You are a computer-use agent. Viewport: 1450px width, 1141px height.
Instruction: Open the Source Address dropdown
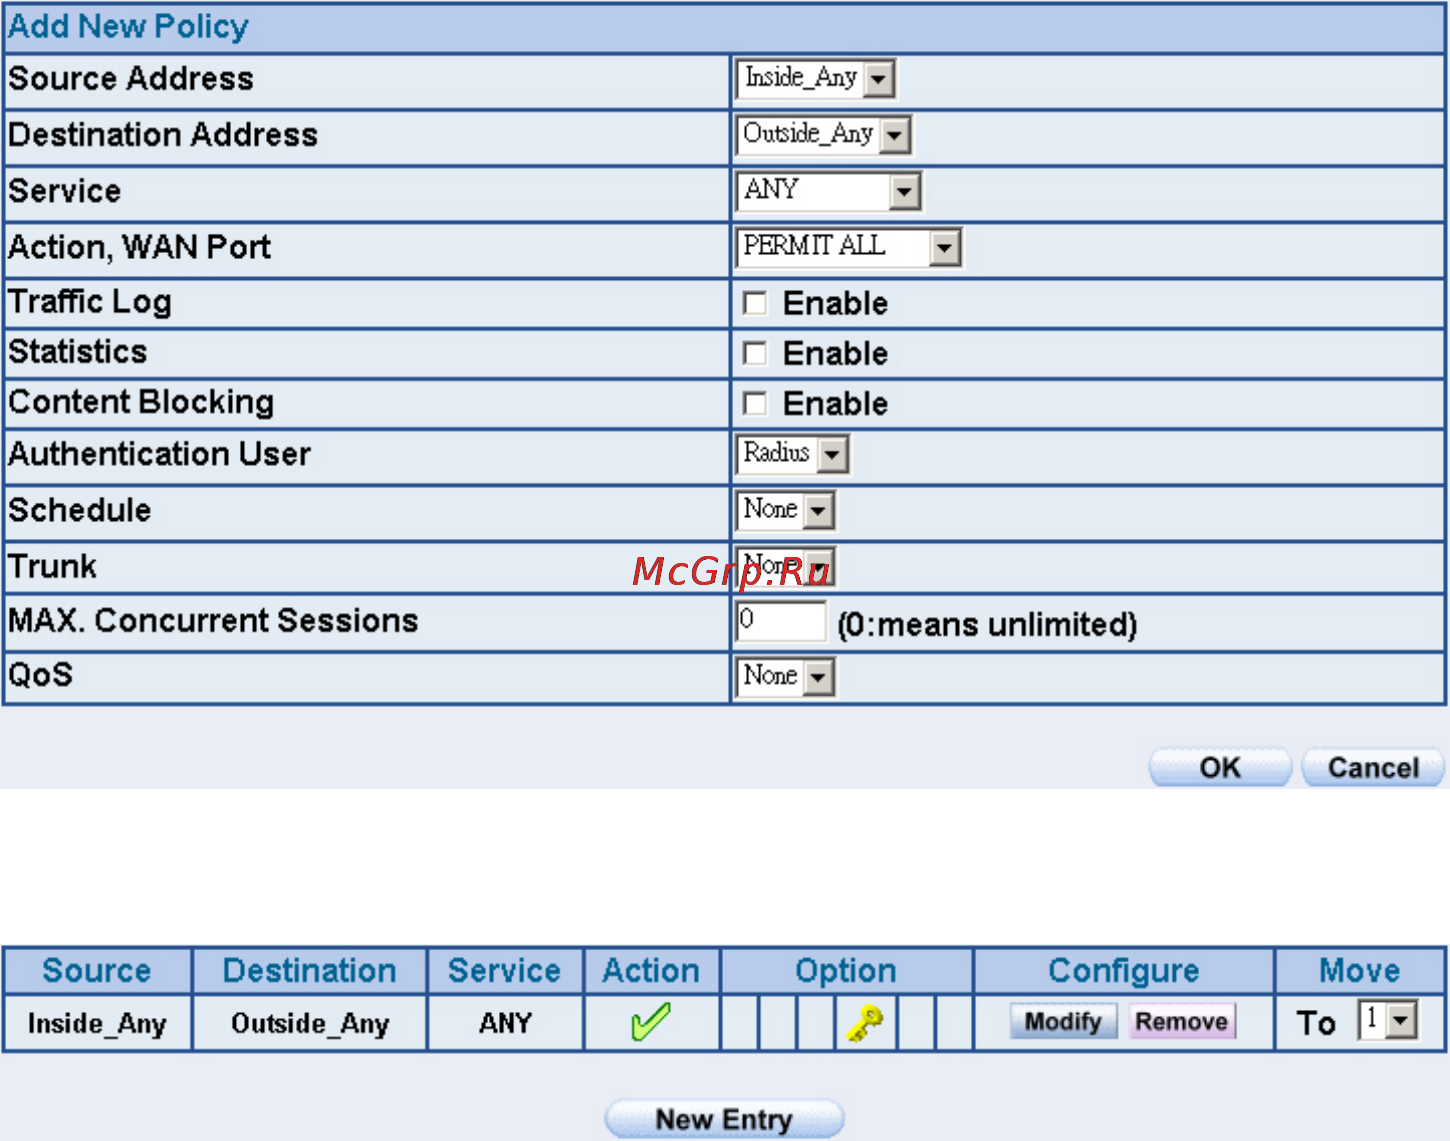815,78
